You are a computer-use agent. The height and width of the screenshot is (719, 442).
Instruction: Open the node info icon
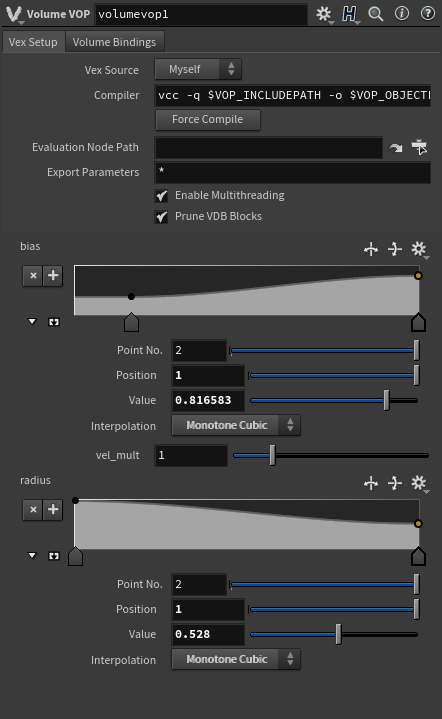pos(402,13)
